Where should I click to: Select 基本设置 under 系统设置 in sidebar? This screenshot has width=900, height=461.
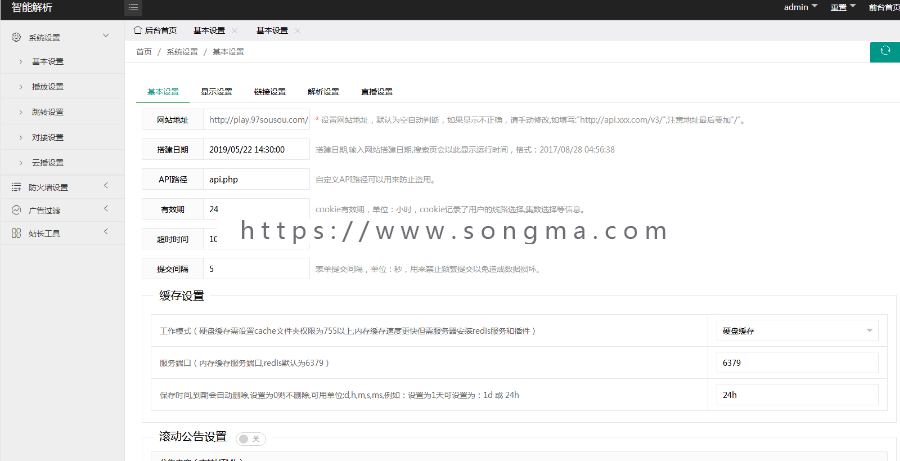pyautogui.click(x=48, y=62)
